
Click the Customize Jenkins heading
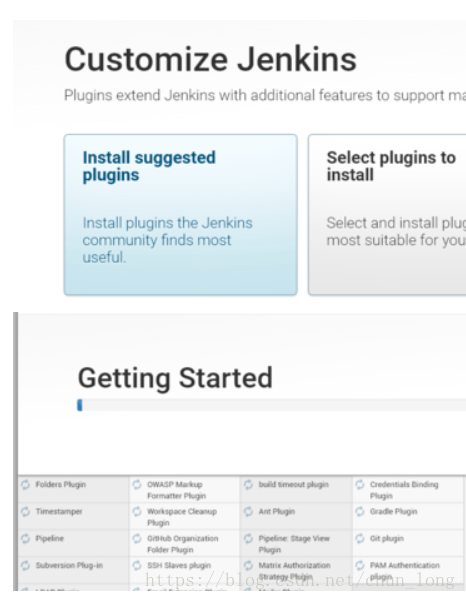tap(210, 59)
